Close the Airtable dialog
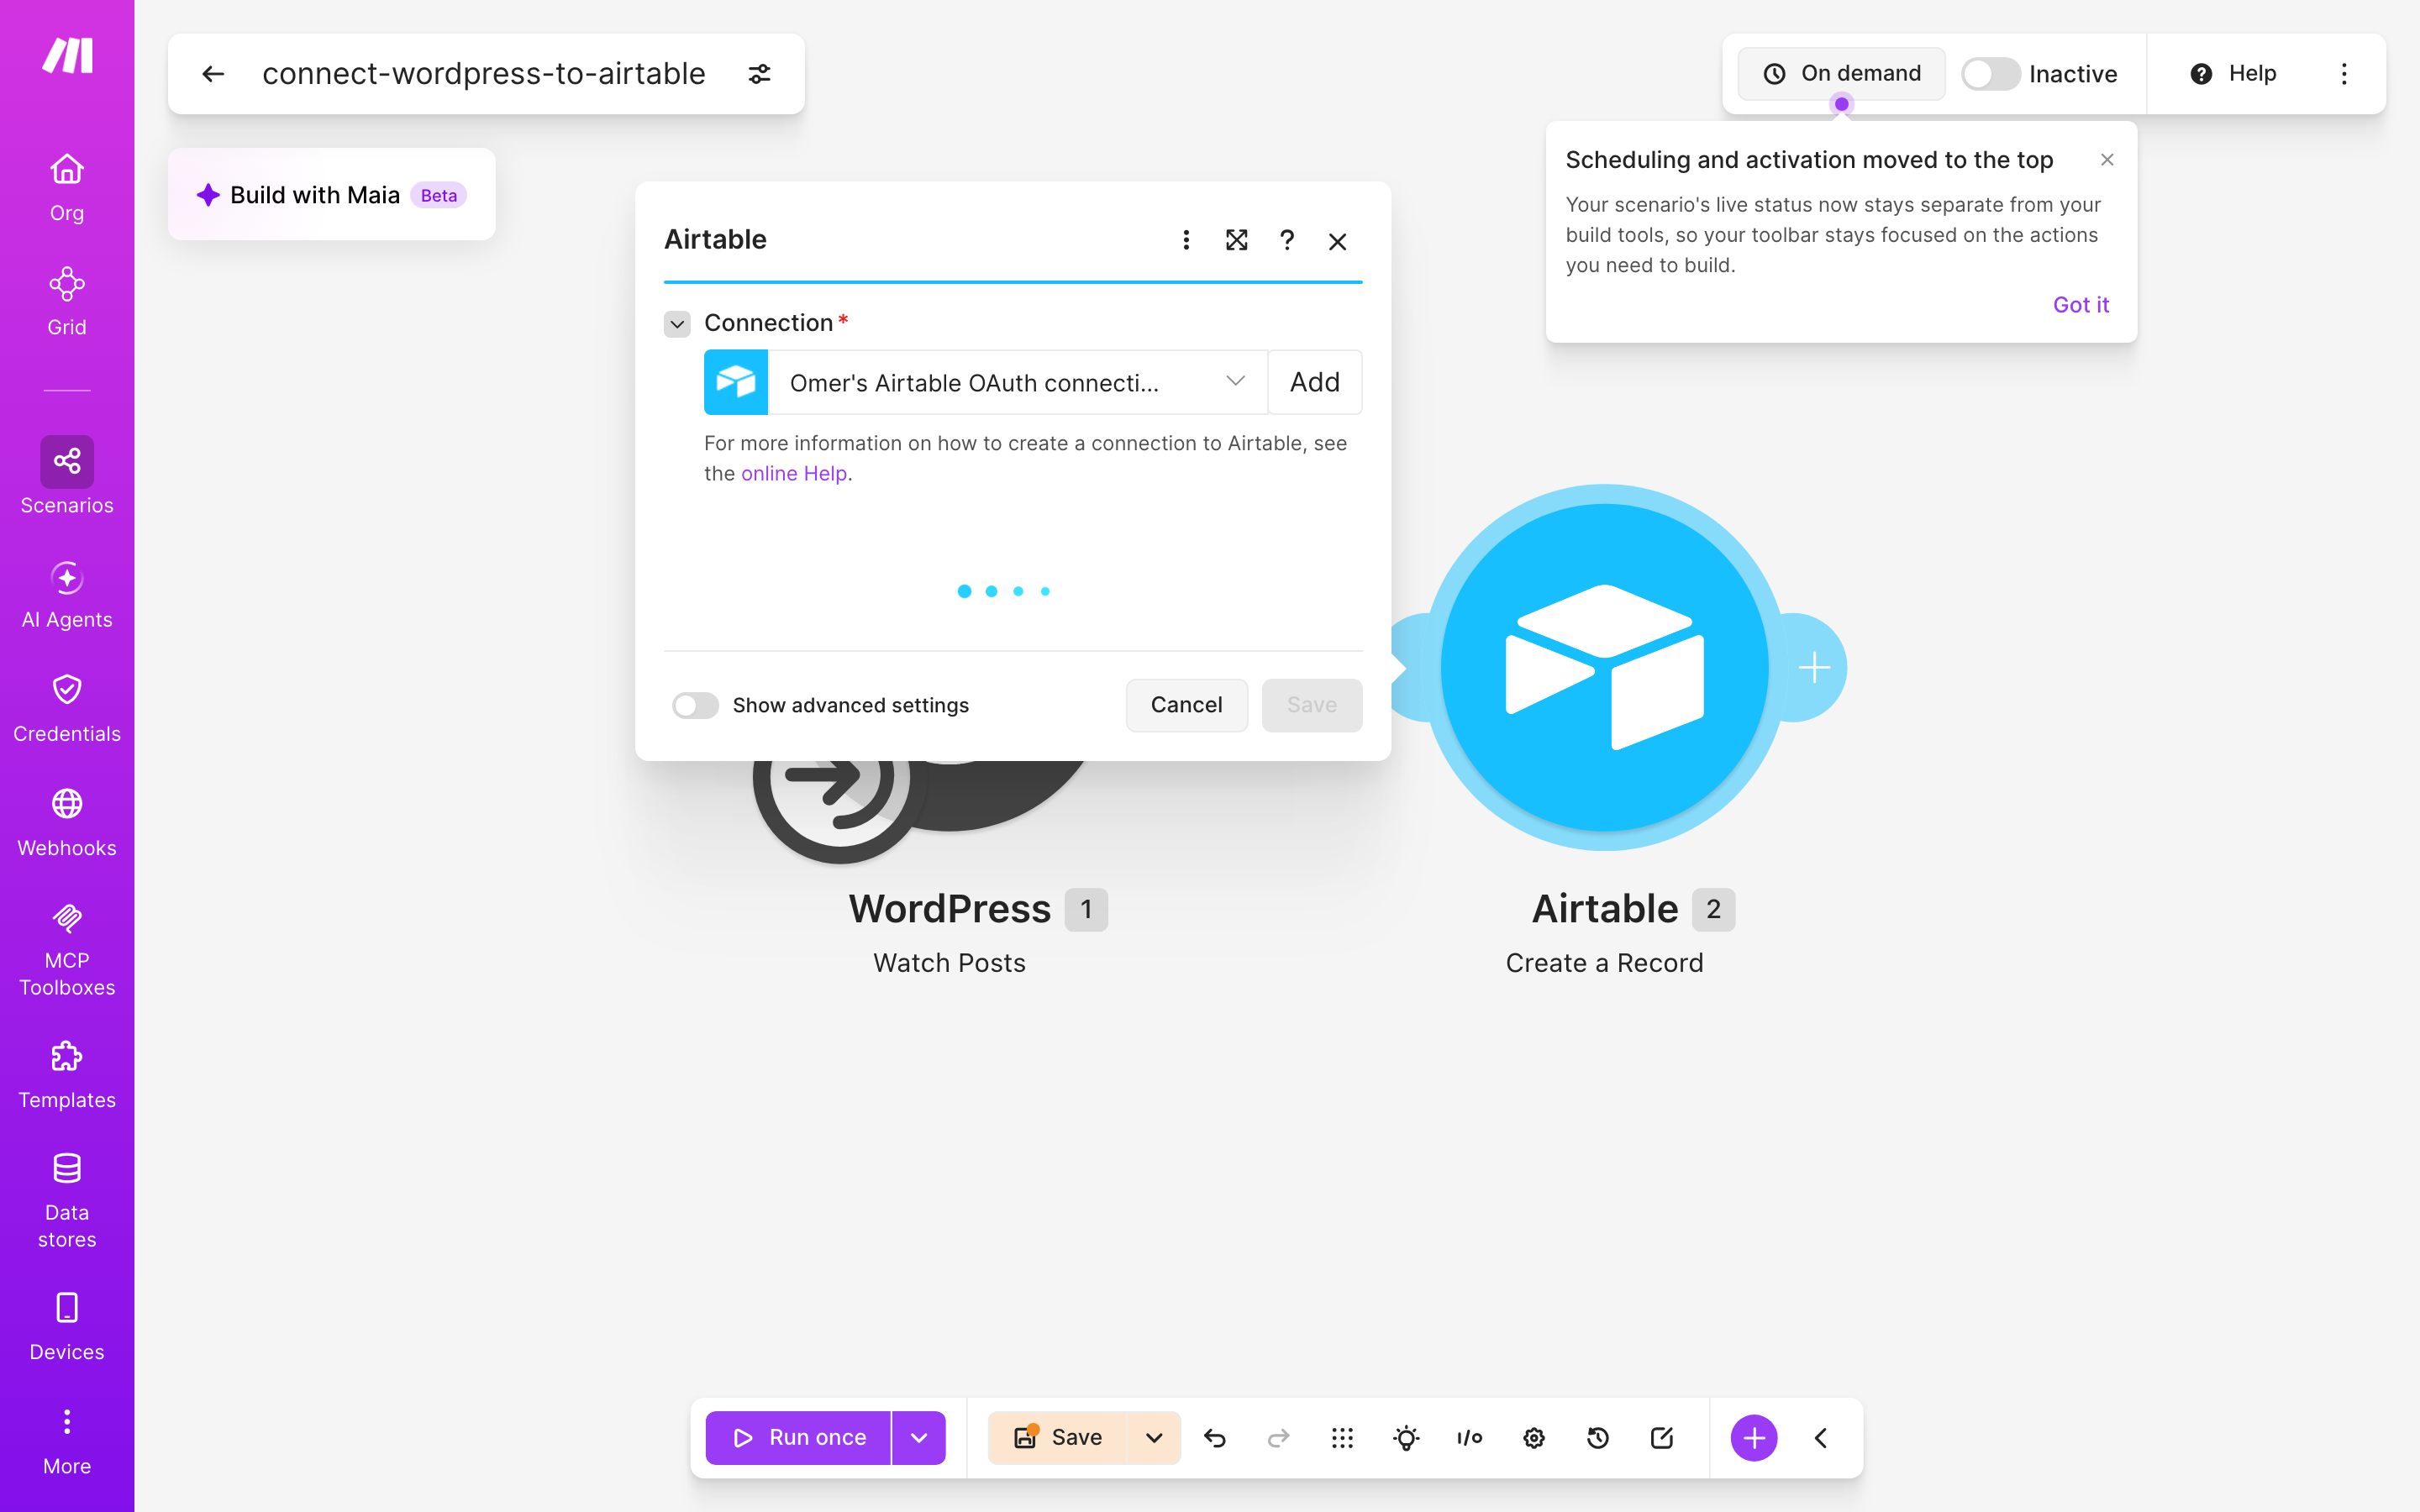The width and height of the screenshot is (2420, 1512). click(1338, 241)
